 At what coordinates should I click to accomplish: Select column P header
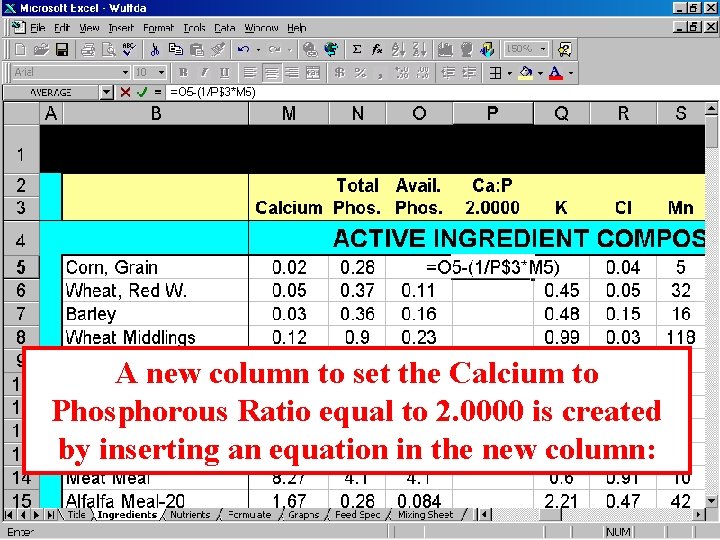tap(492, 113)
